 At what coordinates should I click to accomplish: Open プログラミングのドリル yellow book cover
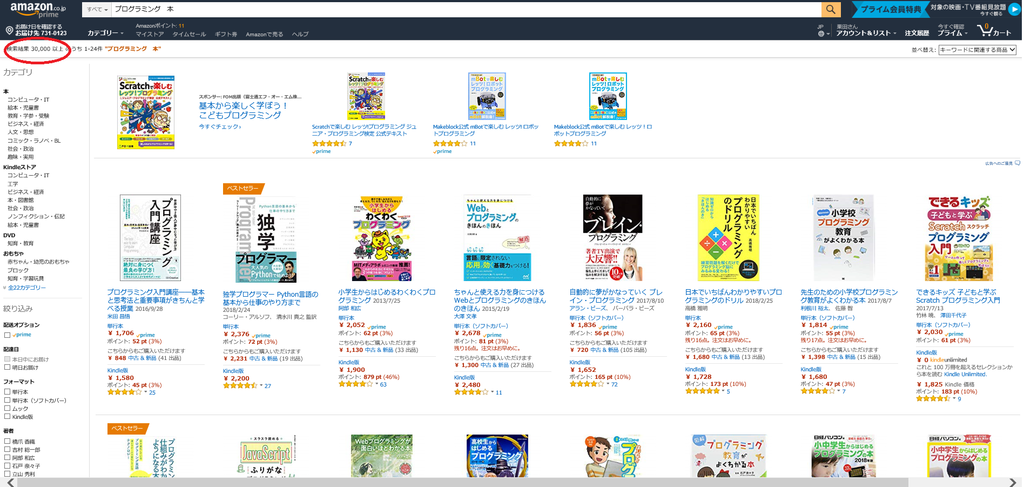(x=728, y=238)
